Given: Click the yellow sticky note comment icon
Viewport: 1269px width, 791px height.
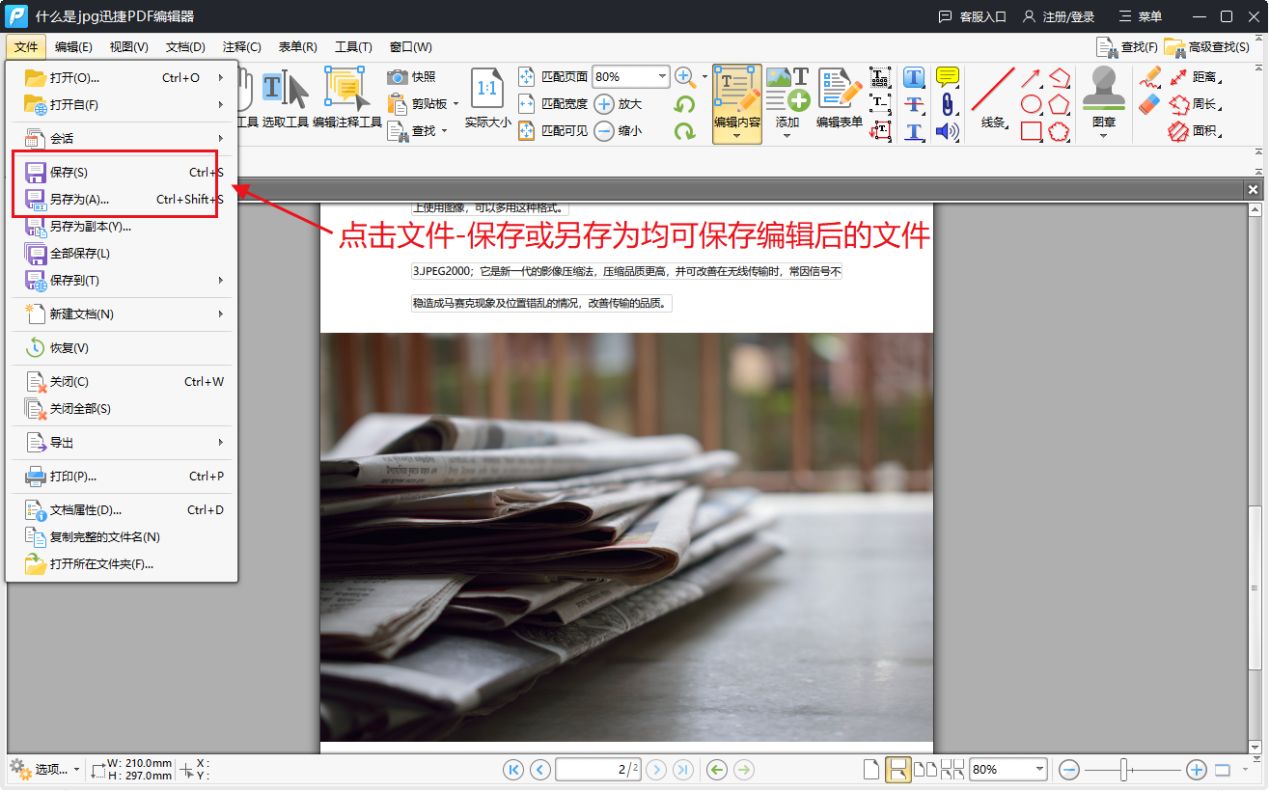Looking at the screenshot, I should point(947,77).
